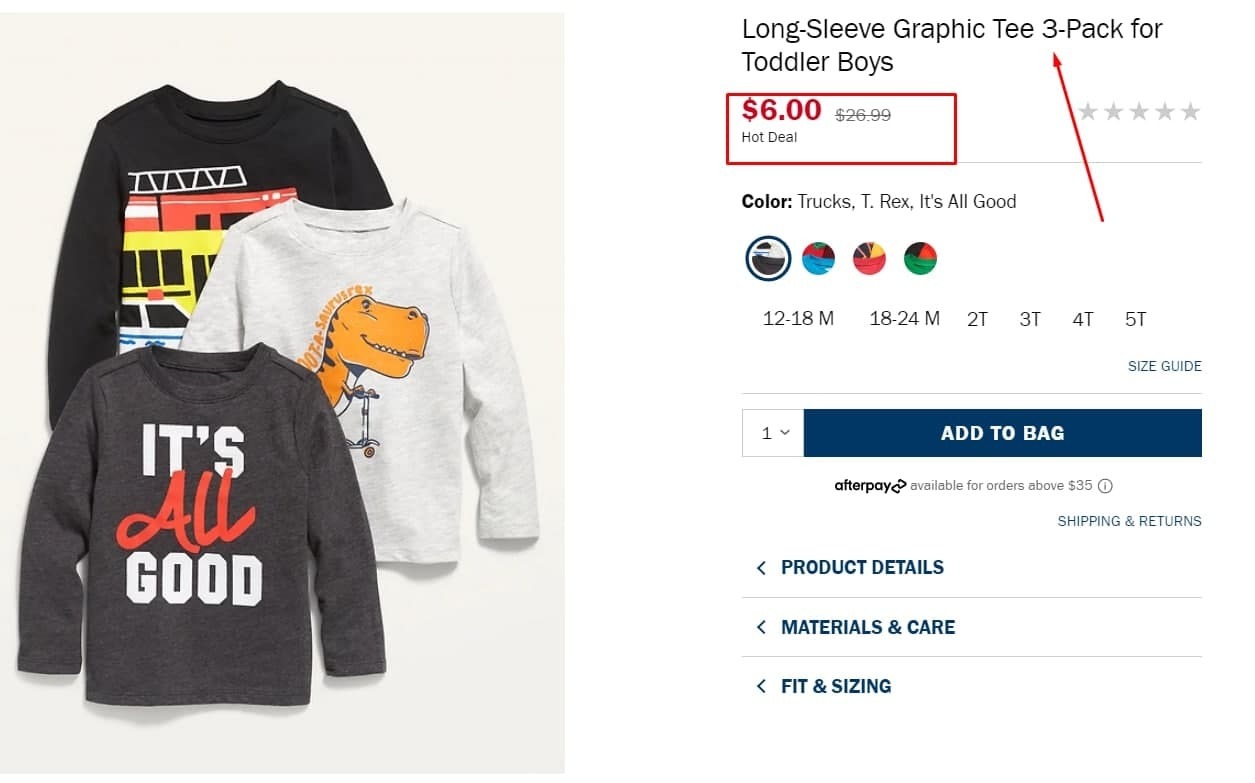
Task: Click the first rating star
Action: click(x=1087, y=112)
